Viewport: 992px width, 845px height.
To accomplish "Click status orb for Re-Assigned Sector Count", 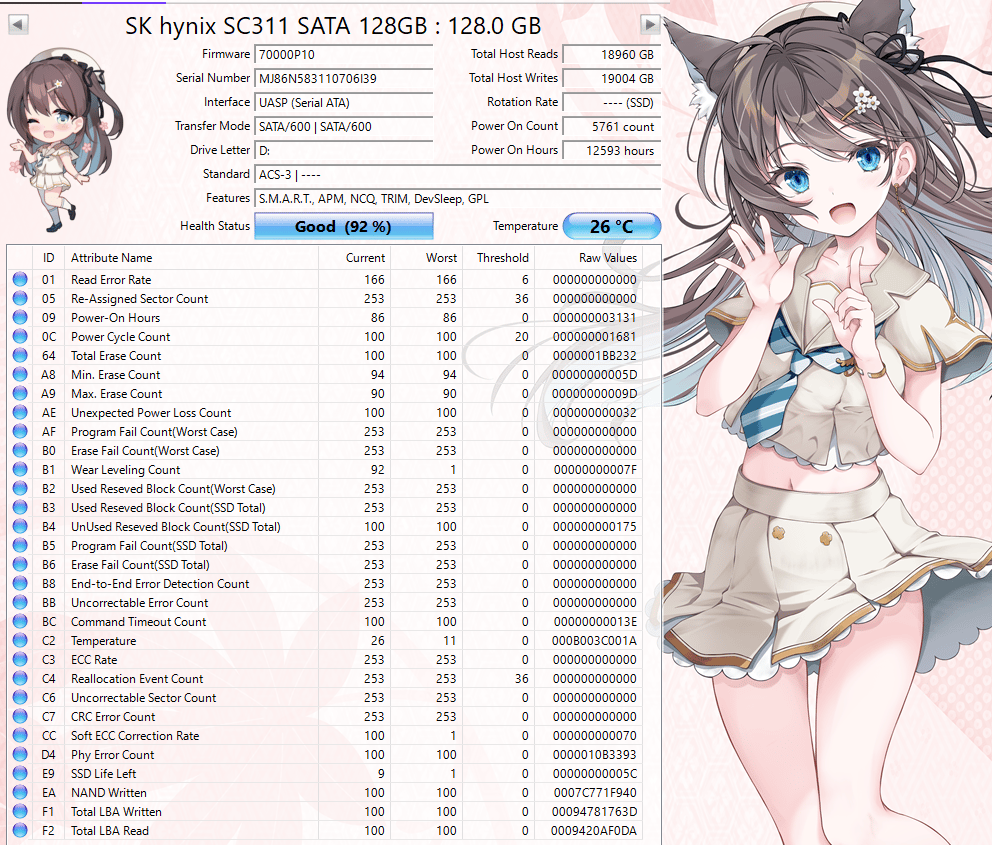I will [x=20, y=298].
